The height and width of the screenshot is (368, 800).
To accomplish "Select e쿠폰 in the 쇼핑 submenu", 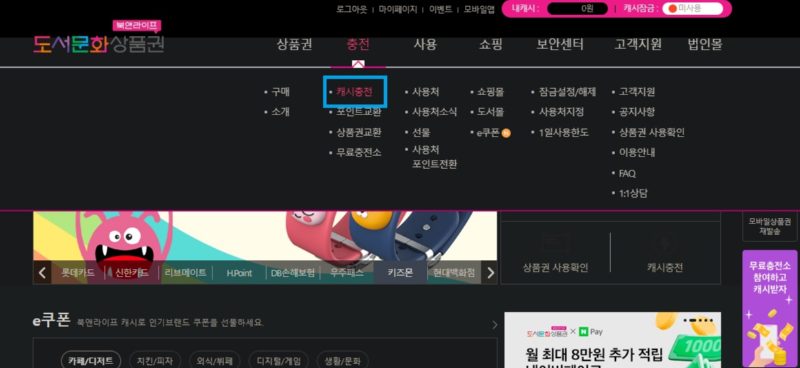I will tap(488, 133).
